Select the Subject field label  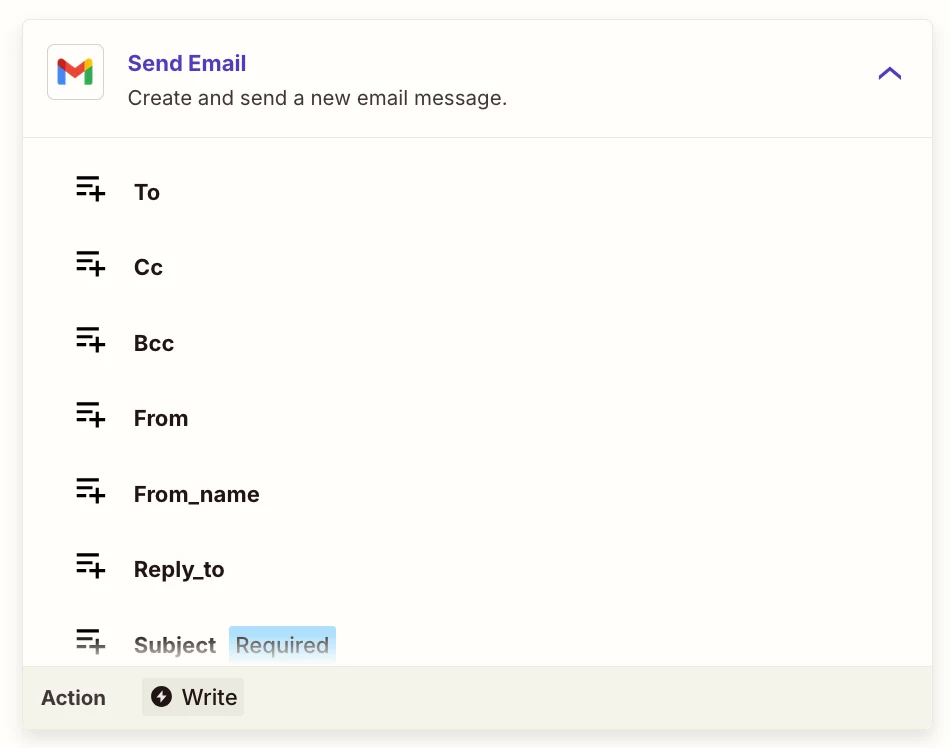(x=175, y=645)
